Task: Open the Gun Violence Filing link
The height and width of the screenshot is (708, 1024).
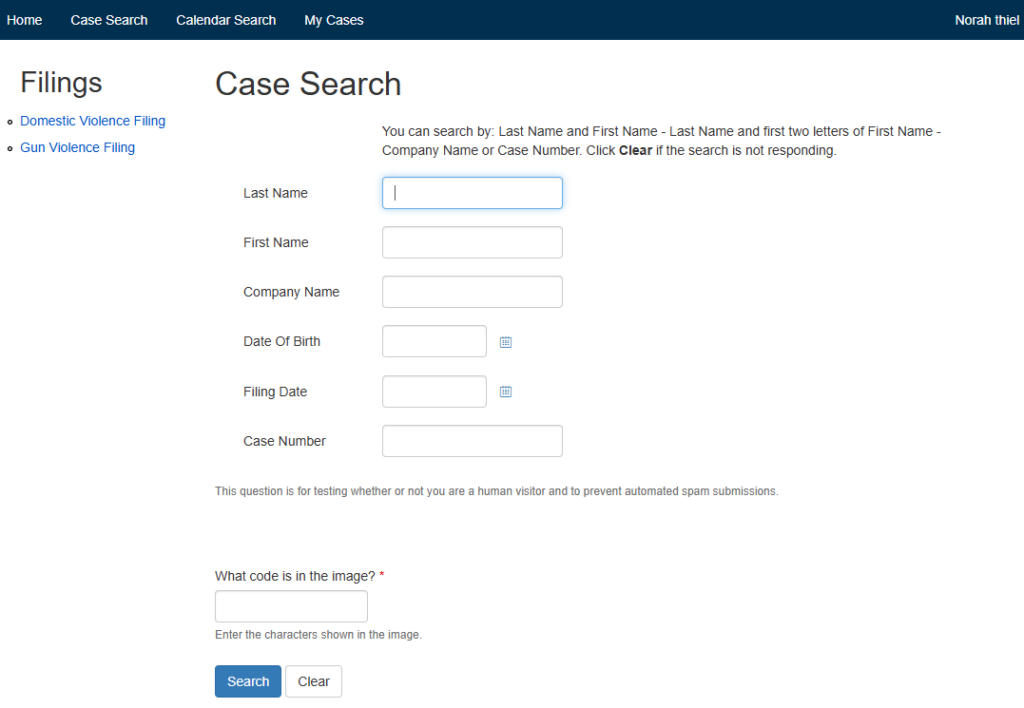Action: pyautogui.click(x=78, y=148)
